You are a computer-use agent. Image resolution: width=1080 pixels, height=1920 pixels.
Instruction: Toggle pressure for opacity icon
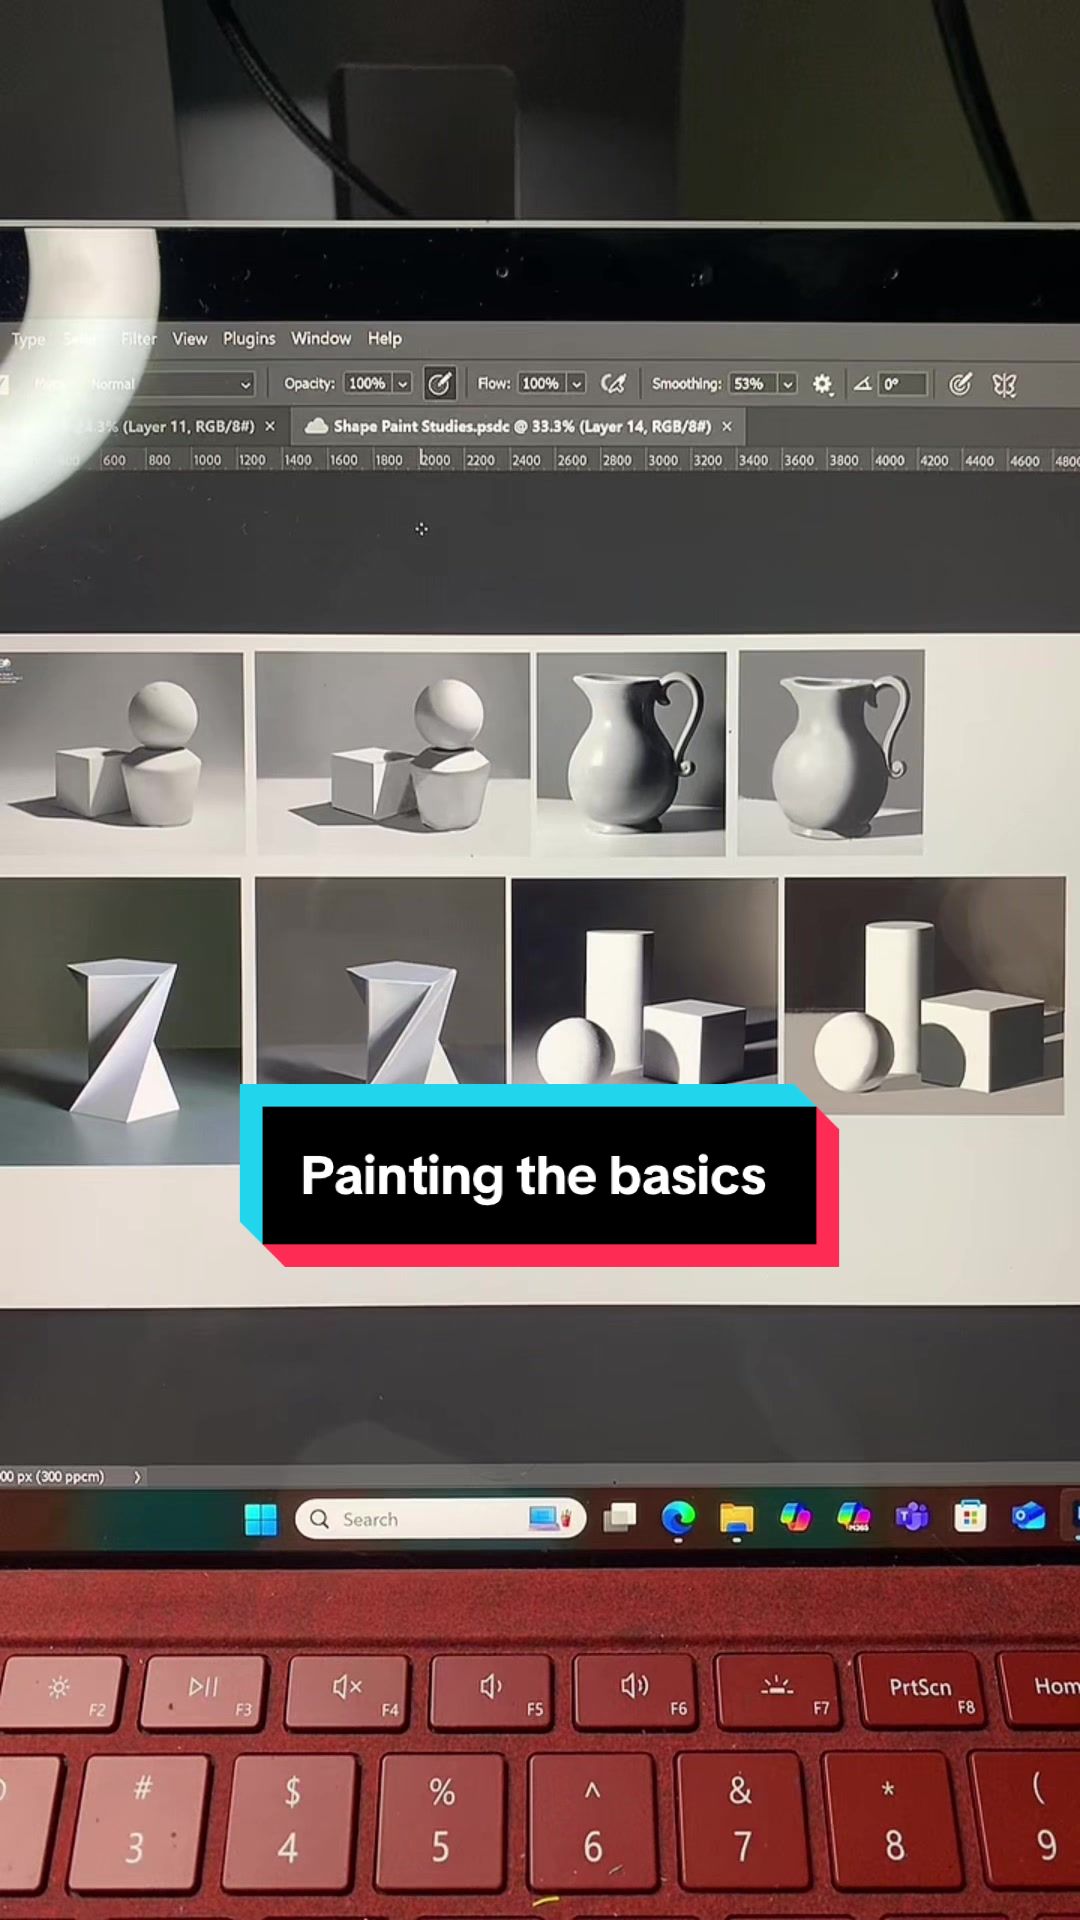(x=440, y=384)
